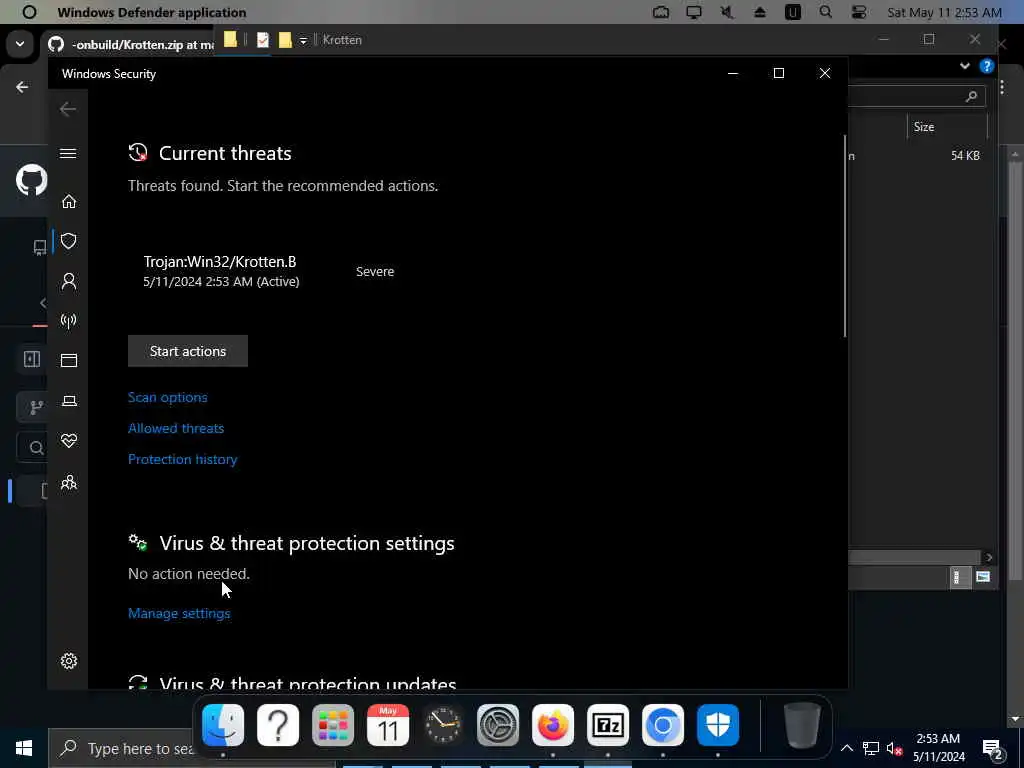
Task: Click the browser back arrow
Action: [x=22, y=87]
